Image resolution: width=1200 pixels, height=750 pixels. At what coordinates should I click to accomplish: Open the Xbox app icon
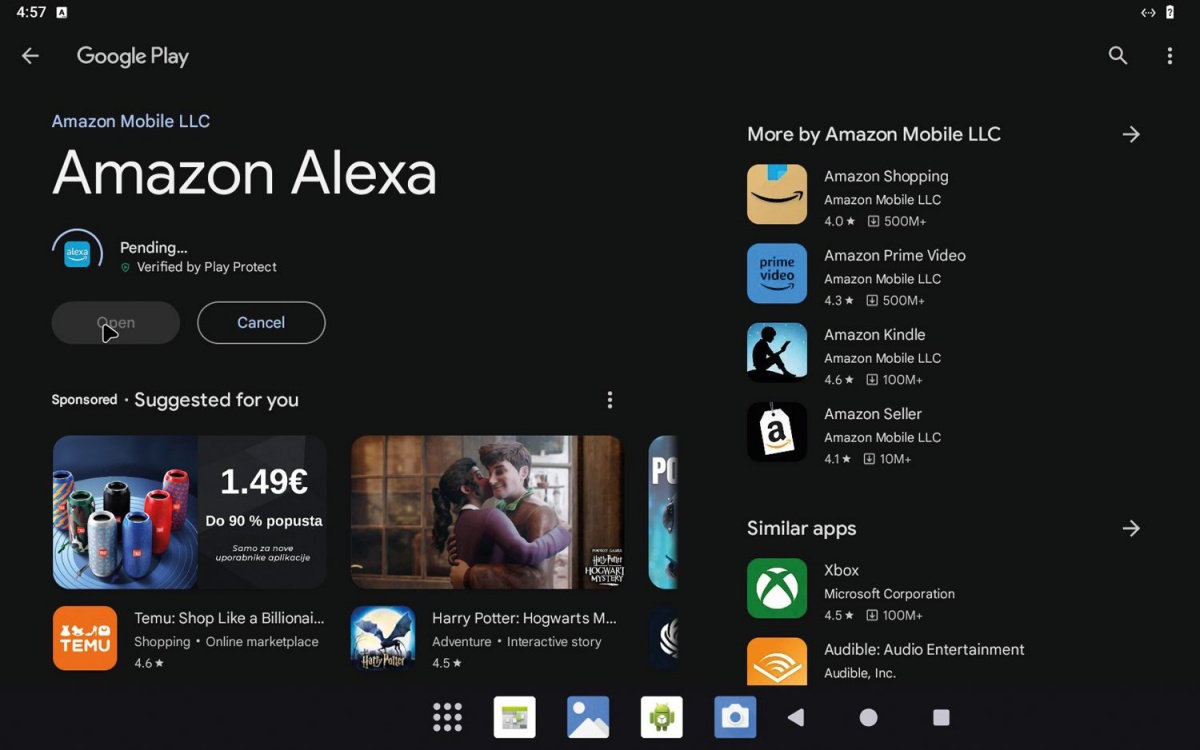tap(777, 588)
